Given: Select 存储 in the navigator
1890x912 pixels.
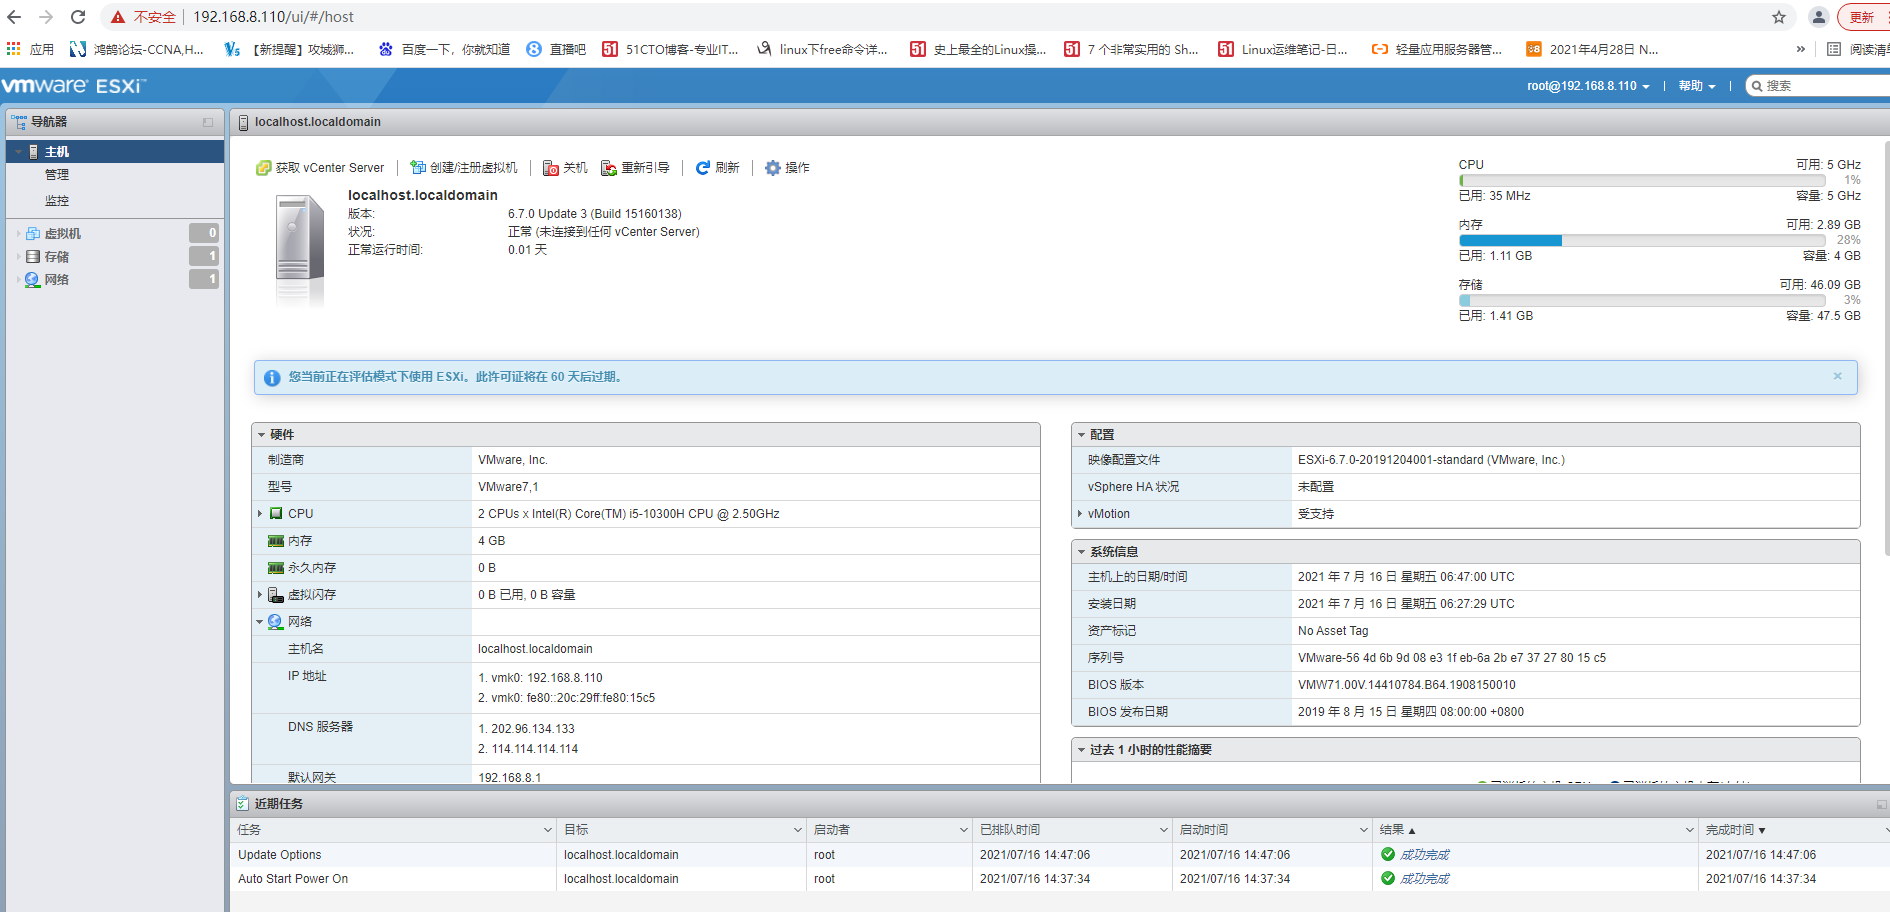Looking at the screenshot, I should (57, 257).
